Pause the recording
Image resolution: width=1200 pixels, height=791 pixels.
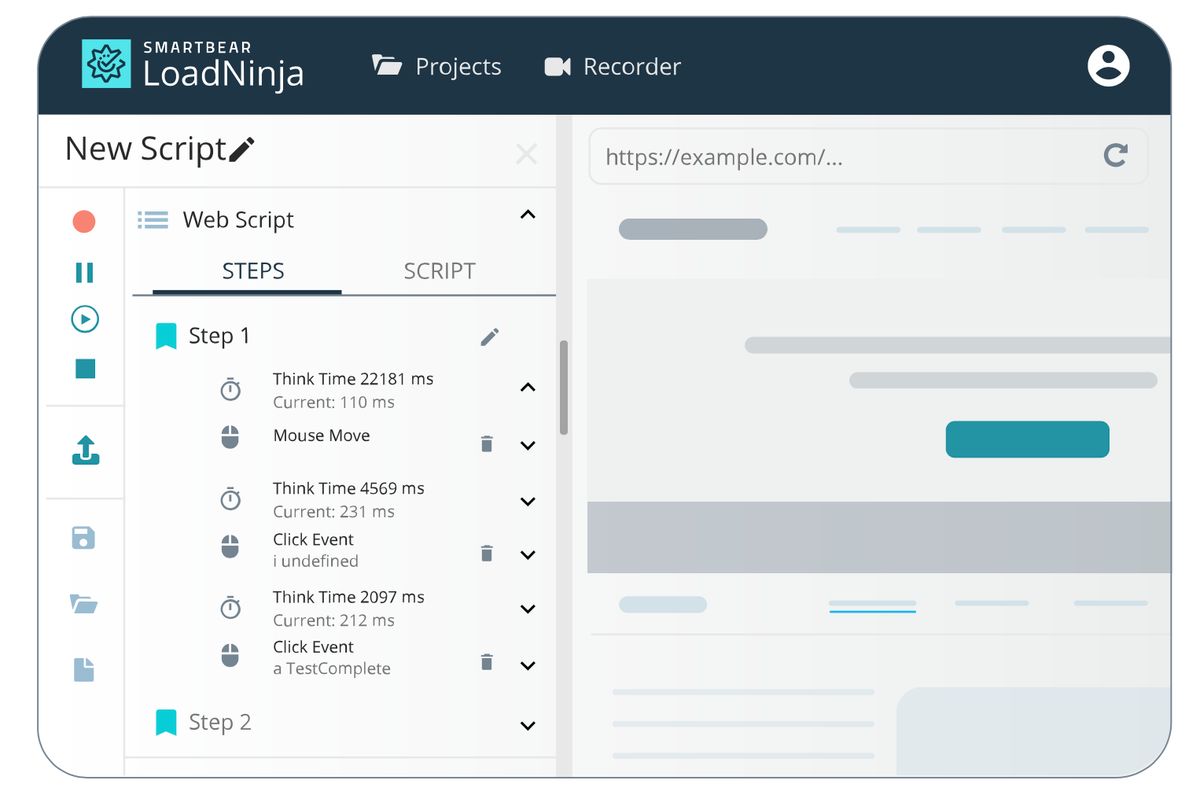(x=83, y=272)
